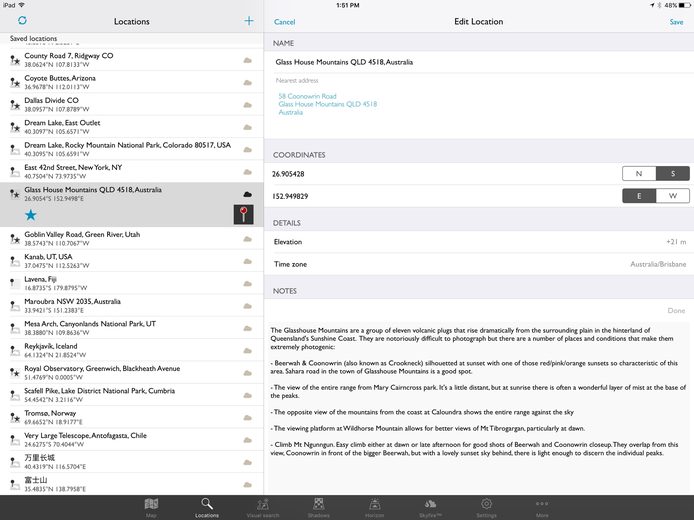Tap cloud icon on Dream Lake, East Outlet row
Viewport: 694px width, 520px height.
pos(247,127)
